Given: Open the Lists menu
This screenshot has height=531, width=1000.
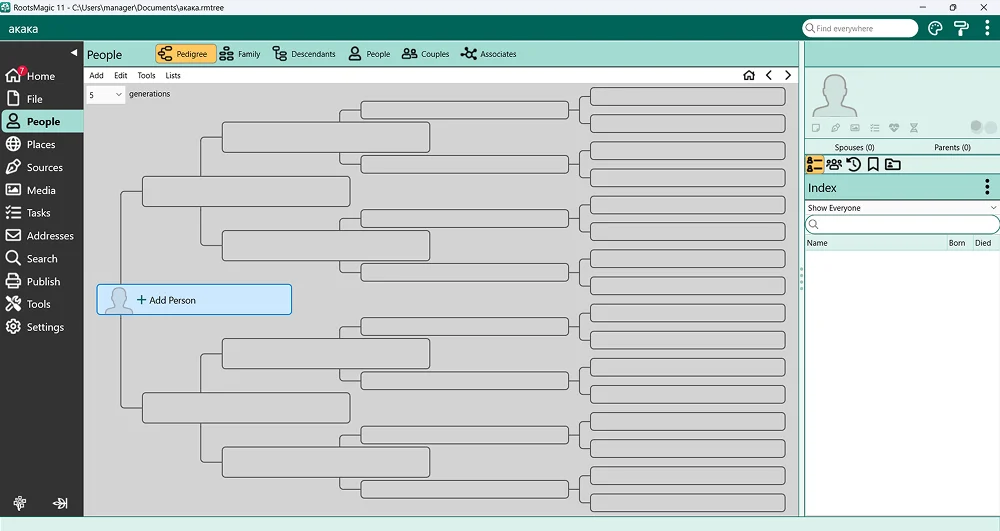Looking at the screenshot, I should (x=173, y=76).
